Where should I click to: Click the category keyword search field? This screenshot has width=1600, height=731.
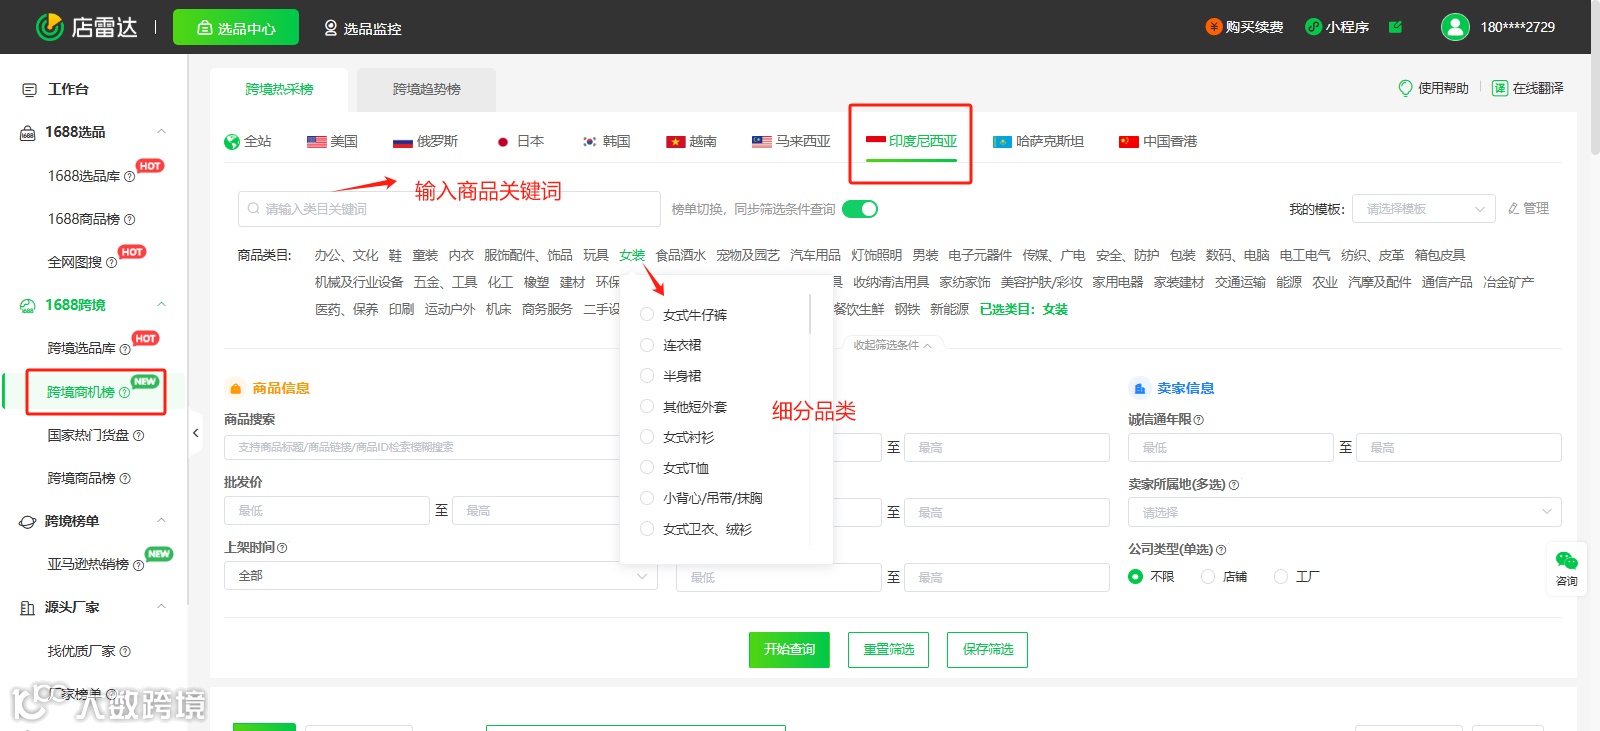449,209
